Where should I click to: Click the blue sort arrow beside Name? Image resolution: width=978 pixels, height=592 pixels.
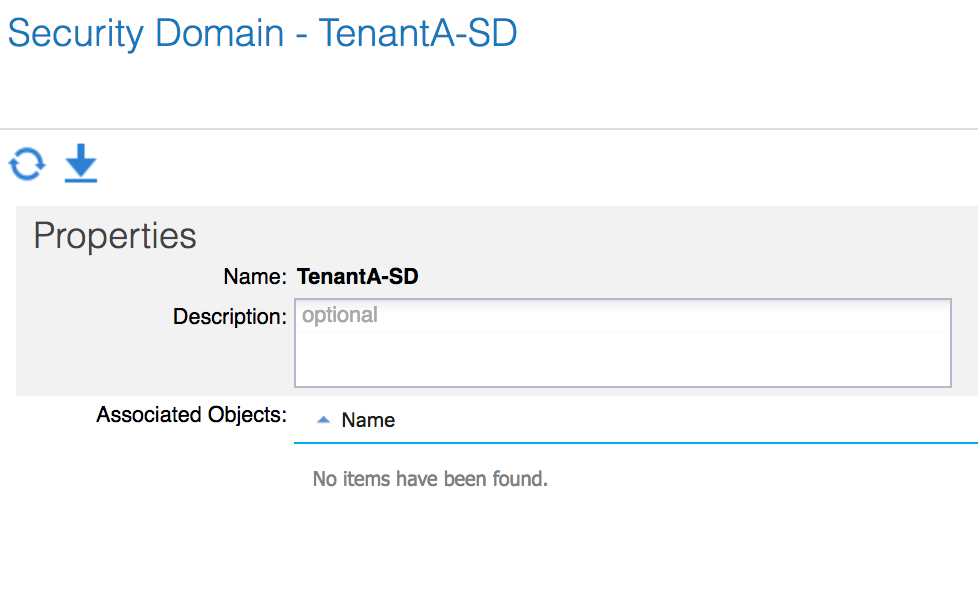click(x=323, y=420)
